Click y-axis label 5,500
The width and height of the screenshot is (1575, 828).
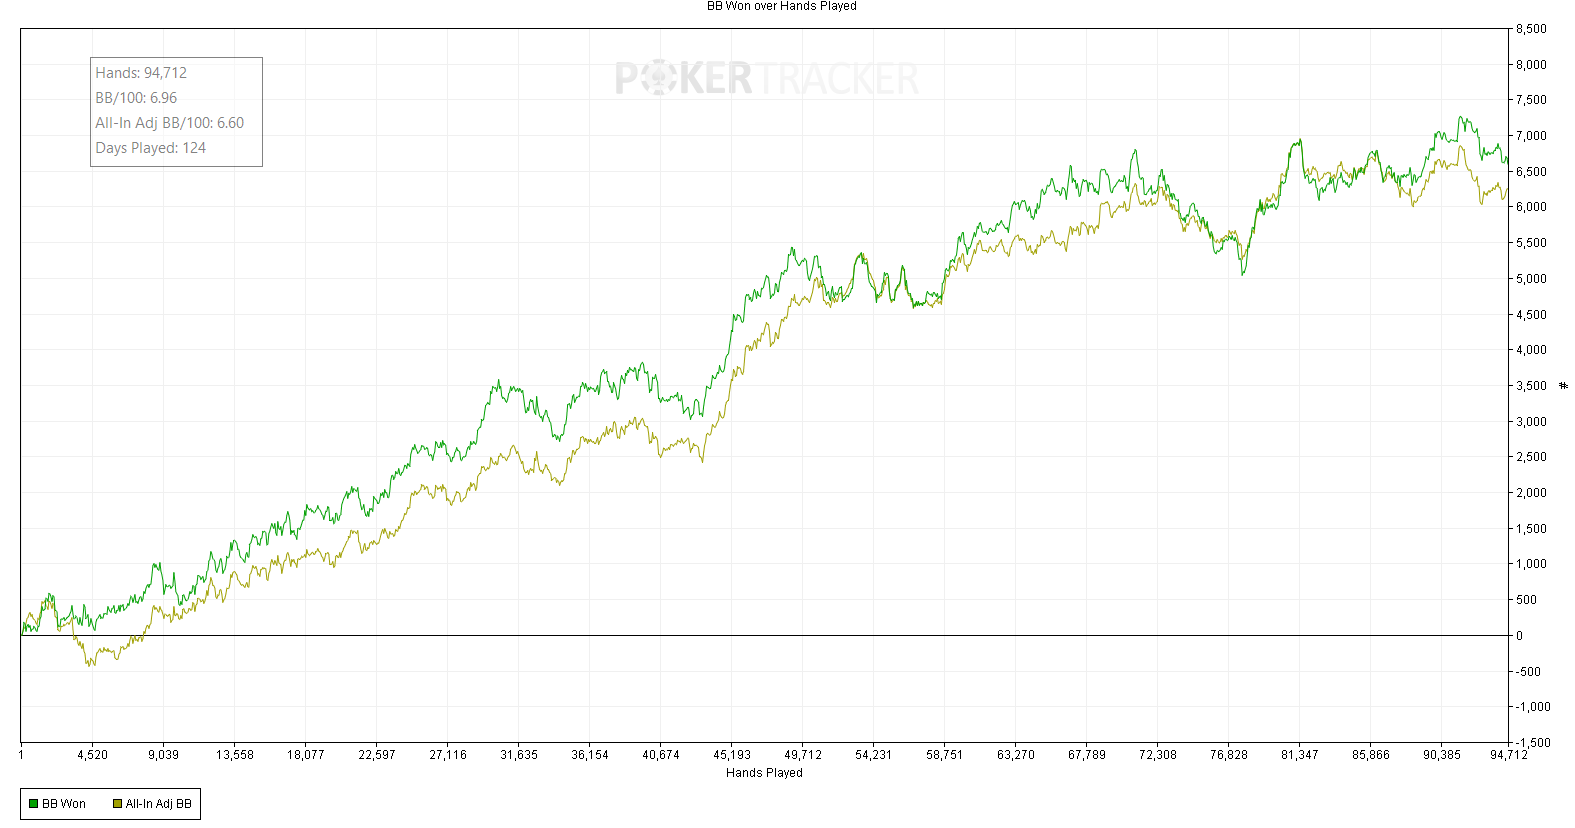[x=1531, y=243]
